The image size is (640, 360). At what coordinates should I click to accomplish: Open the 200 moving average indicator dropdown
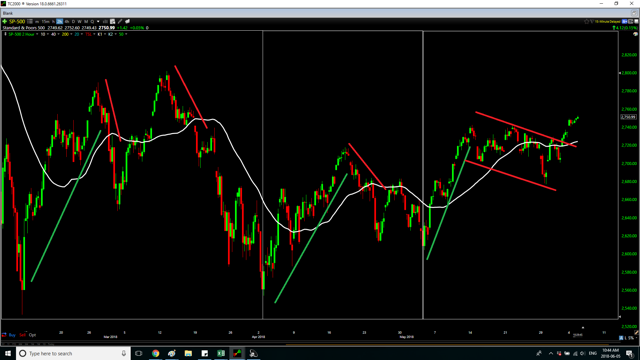click(71, 34)
